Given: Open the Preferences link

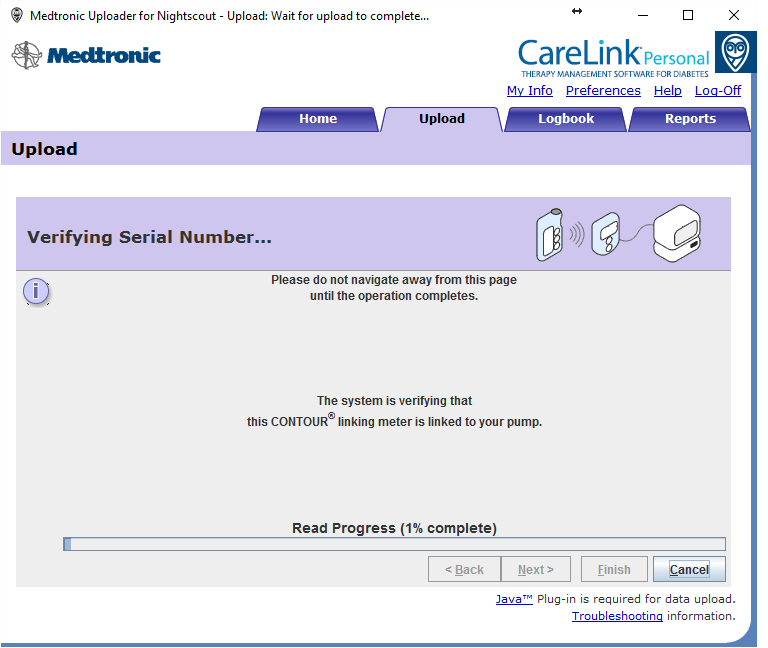Looking at the screenshot, I should click(x=603, y=91).
